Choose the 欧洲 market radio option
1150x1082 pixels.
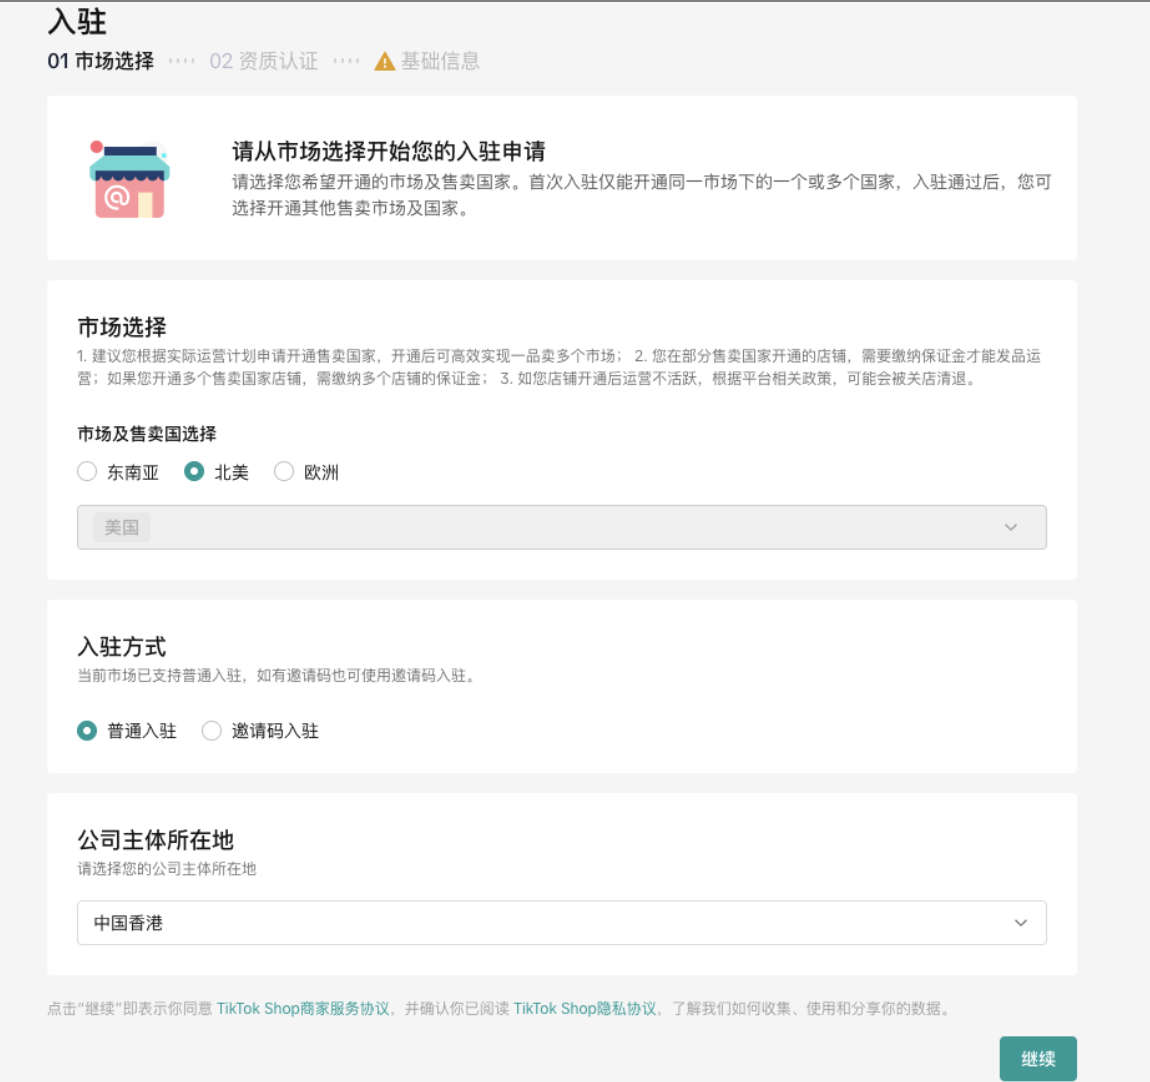click(284, 472)
